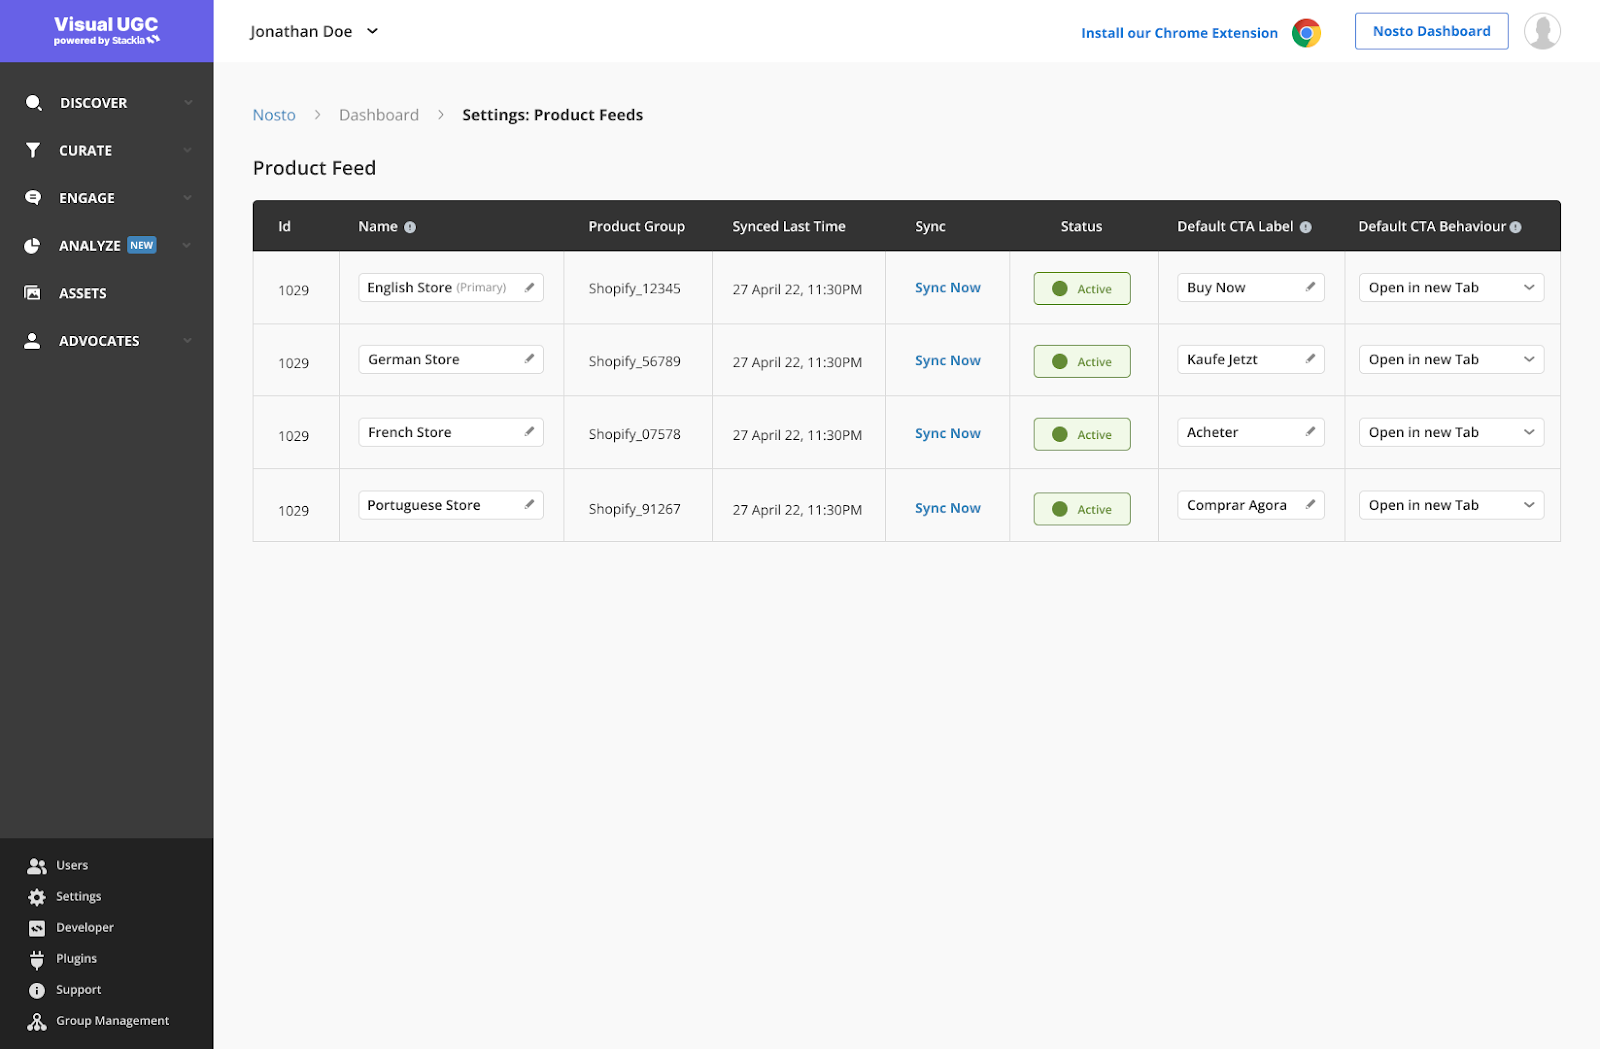Image resolution: width=1600 pixels, height=1049 pixels.
Task: Click the Plugins plug icon
Action: pyautogui.click(x=37, y=960)
